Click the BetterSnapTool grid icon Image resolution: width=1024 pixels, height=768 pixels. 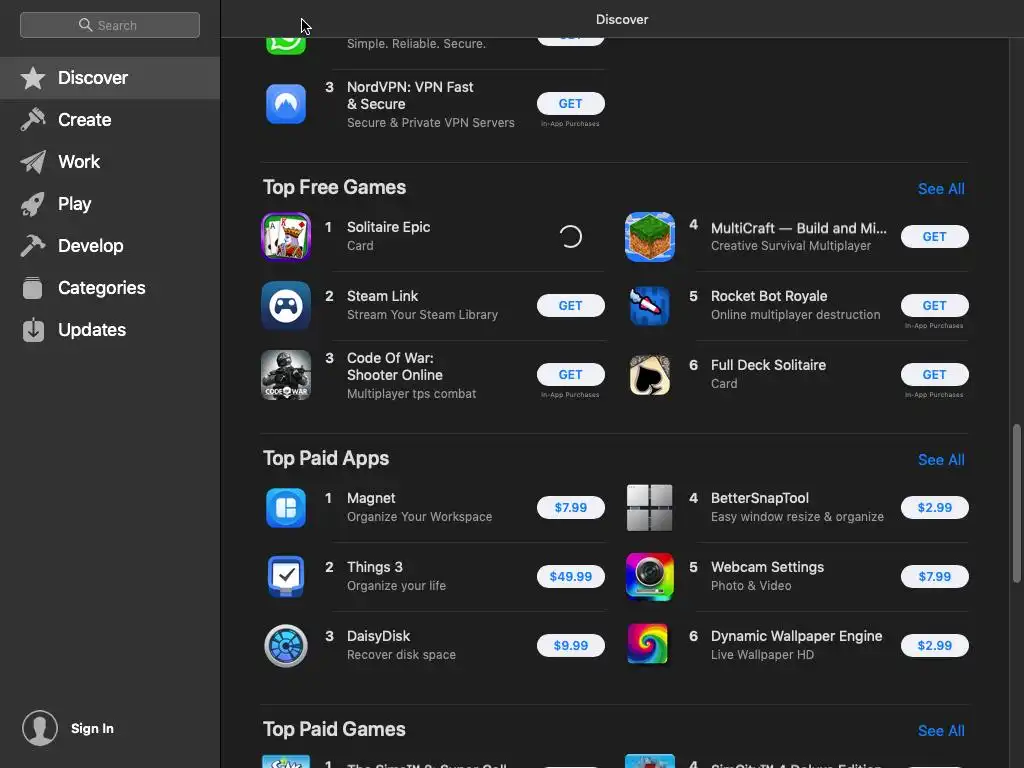[650, 507]
